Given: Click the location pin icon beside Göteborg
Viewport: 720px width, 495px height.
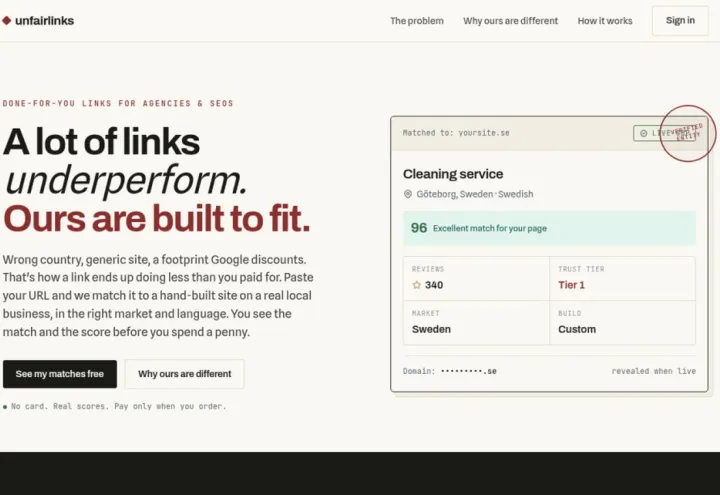Looking at the screenshot, I should point(407,194).
